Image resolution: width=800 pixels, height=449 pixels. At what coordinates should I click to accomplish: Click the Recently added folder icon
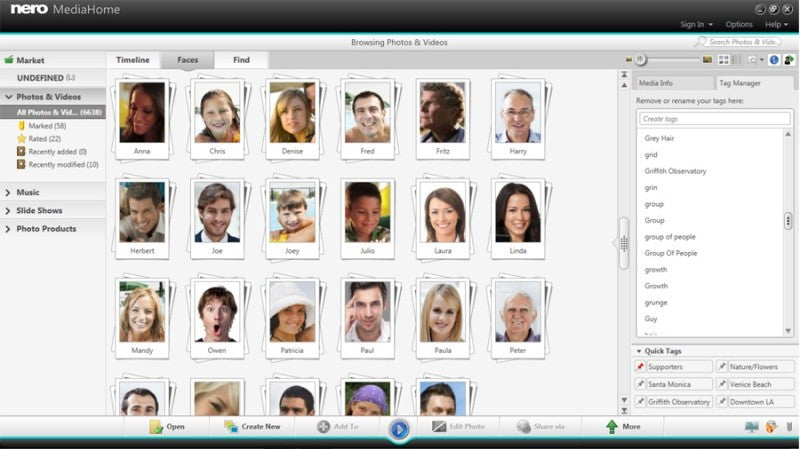pyautogui.click(x=21, y=152)
